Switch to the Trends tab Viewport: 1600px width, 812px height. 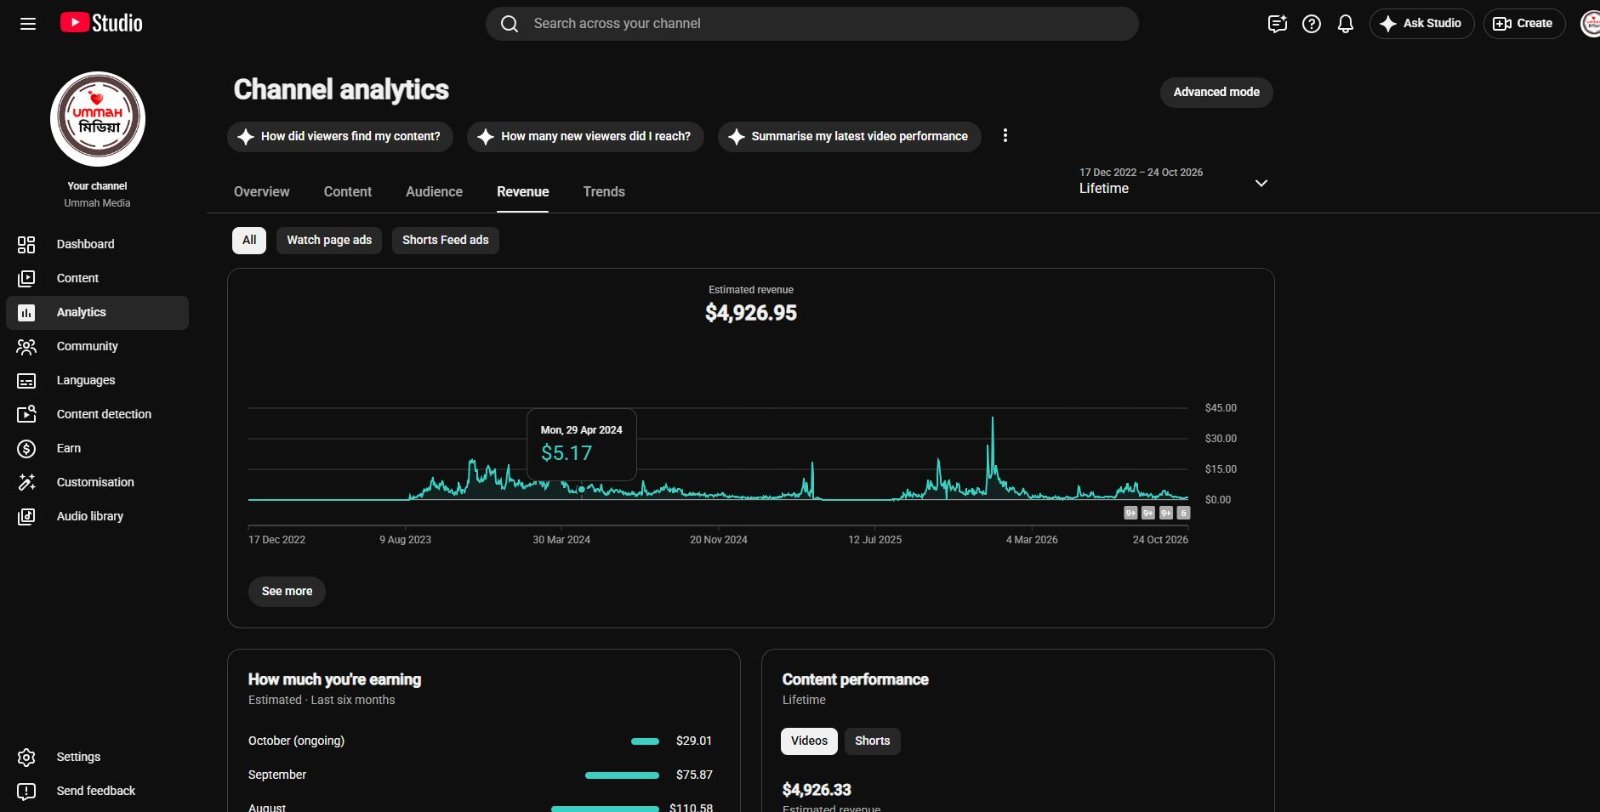(x=604, y=192)
